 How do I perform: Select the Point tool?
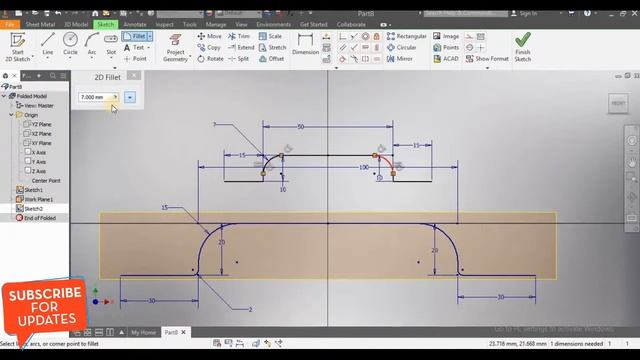click(x=135, y=59)
